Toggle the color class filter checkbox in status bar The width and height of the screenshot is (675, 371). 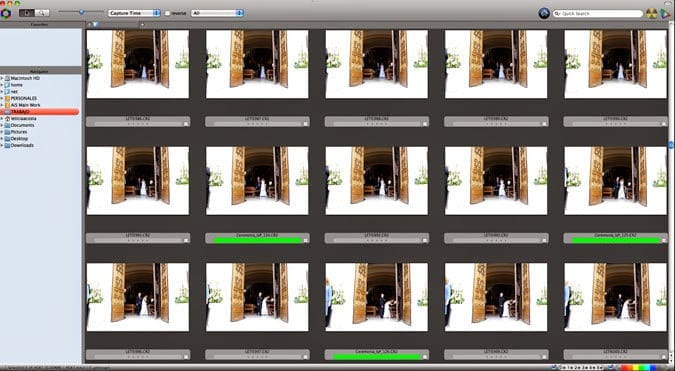pos(612,367)
